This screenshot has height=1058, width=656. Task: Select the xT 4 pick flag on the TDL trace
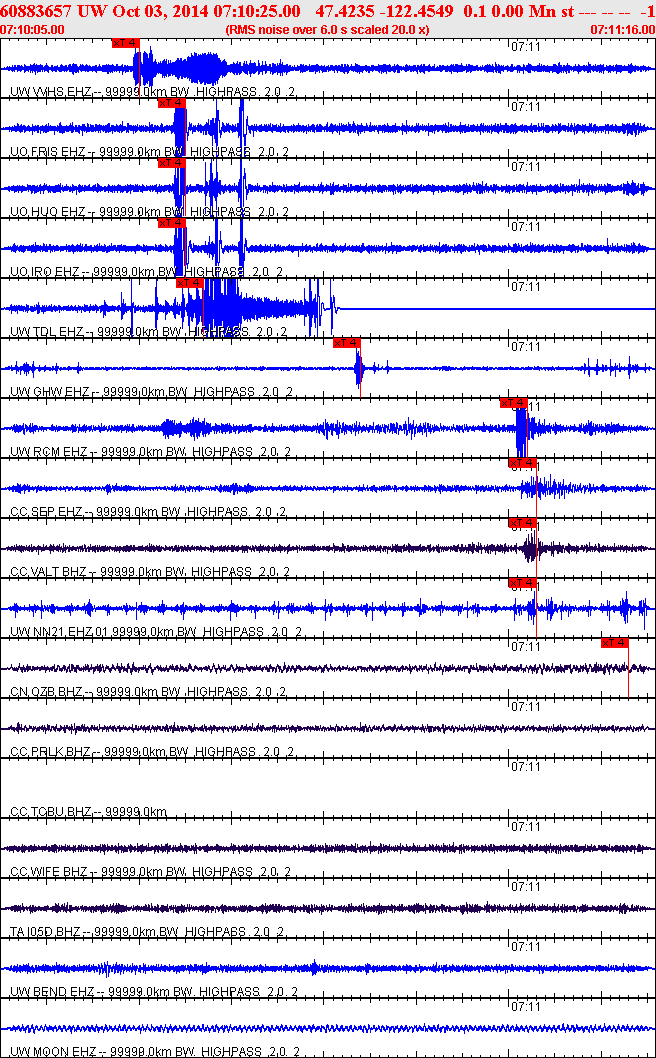tap(189, 283)
